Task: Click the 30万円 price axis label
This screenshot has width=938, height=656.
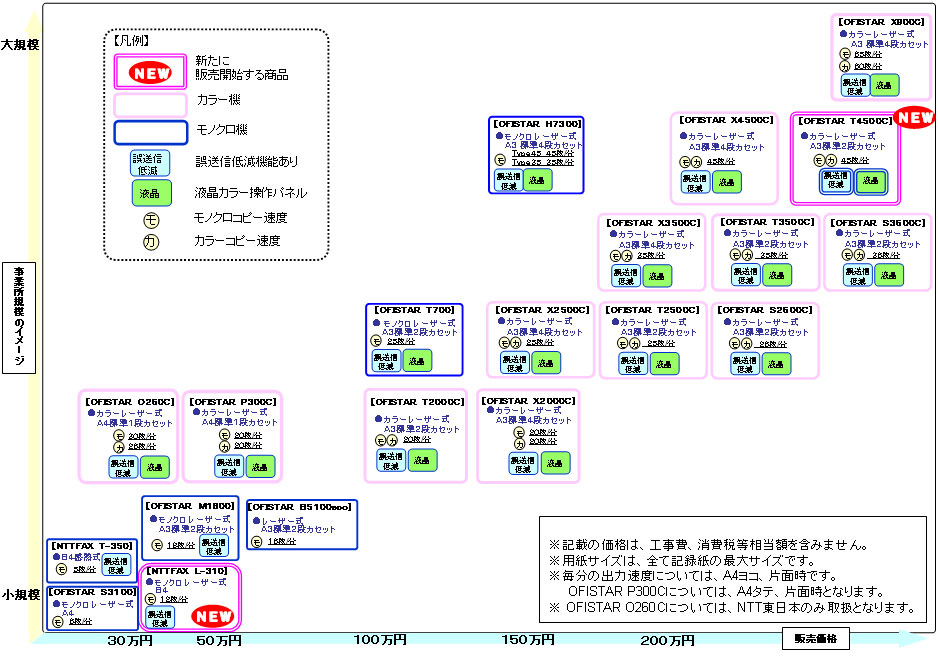Action: (x=130, y=641)
